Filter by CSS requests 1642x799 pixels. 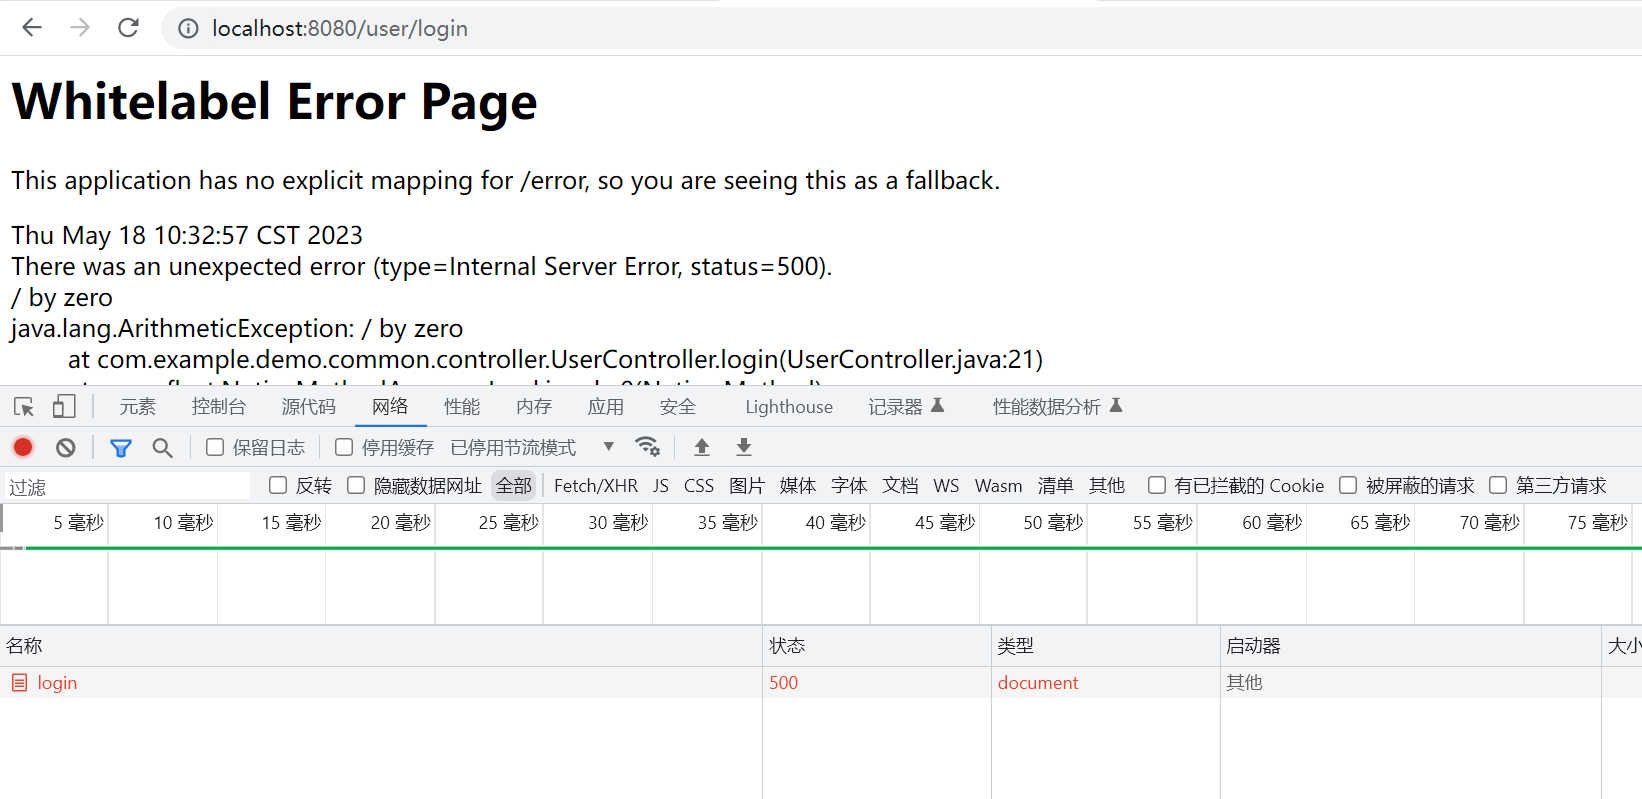tap(699, 485)
